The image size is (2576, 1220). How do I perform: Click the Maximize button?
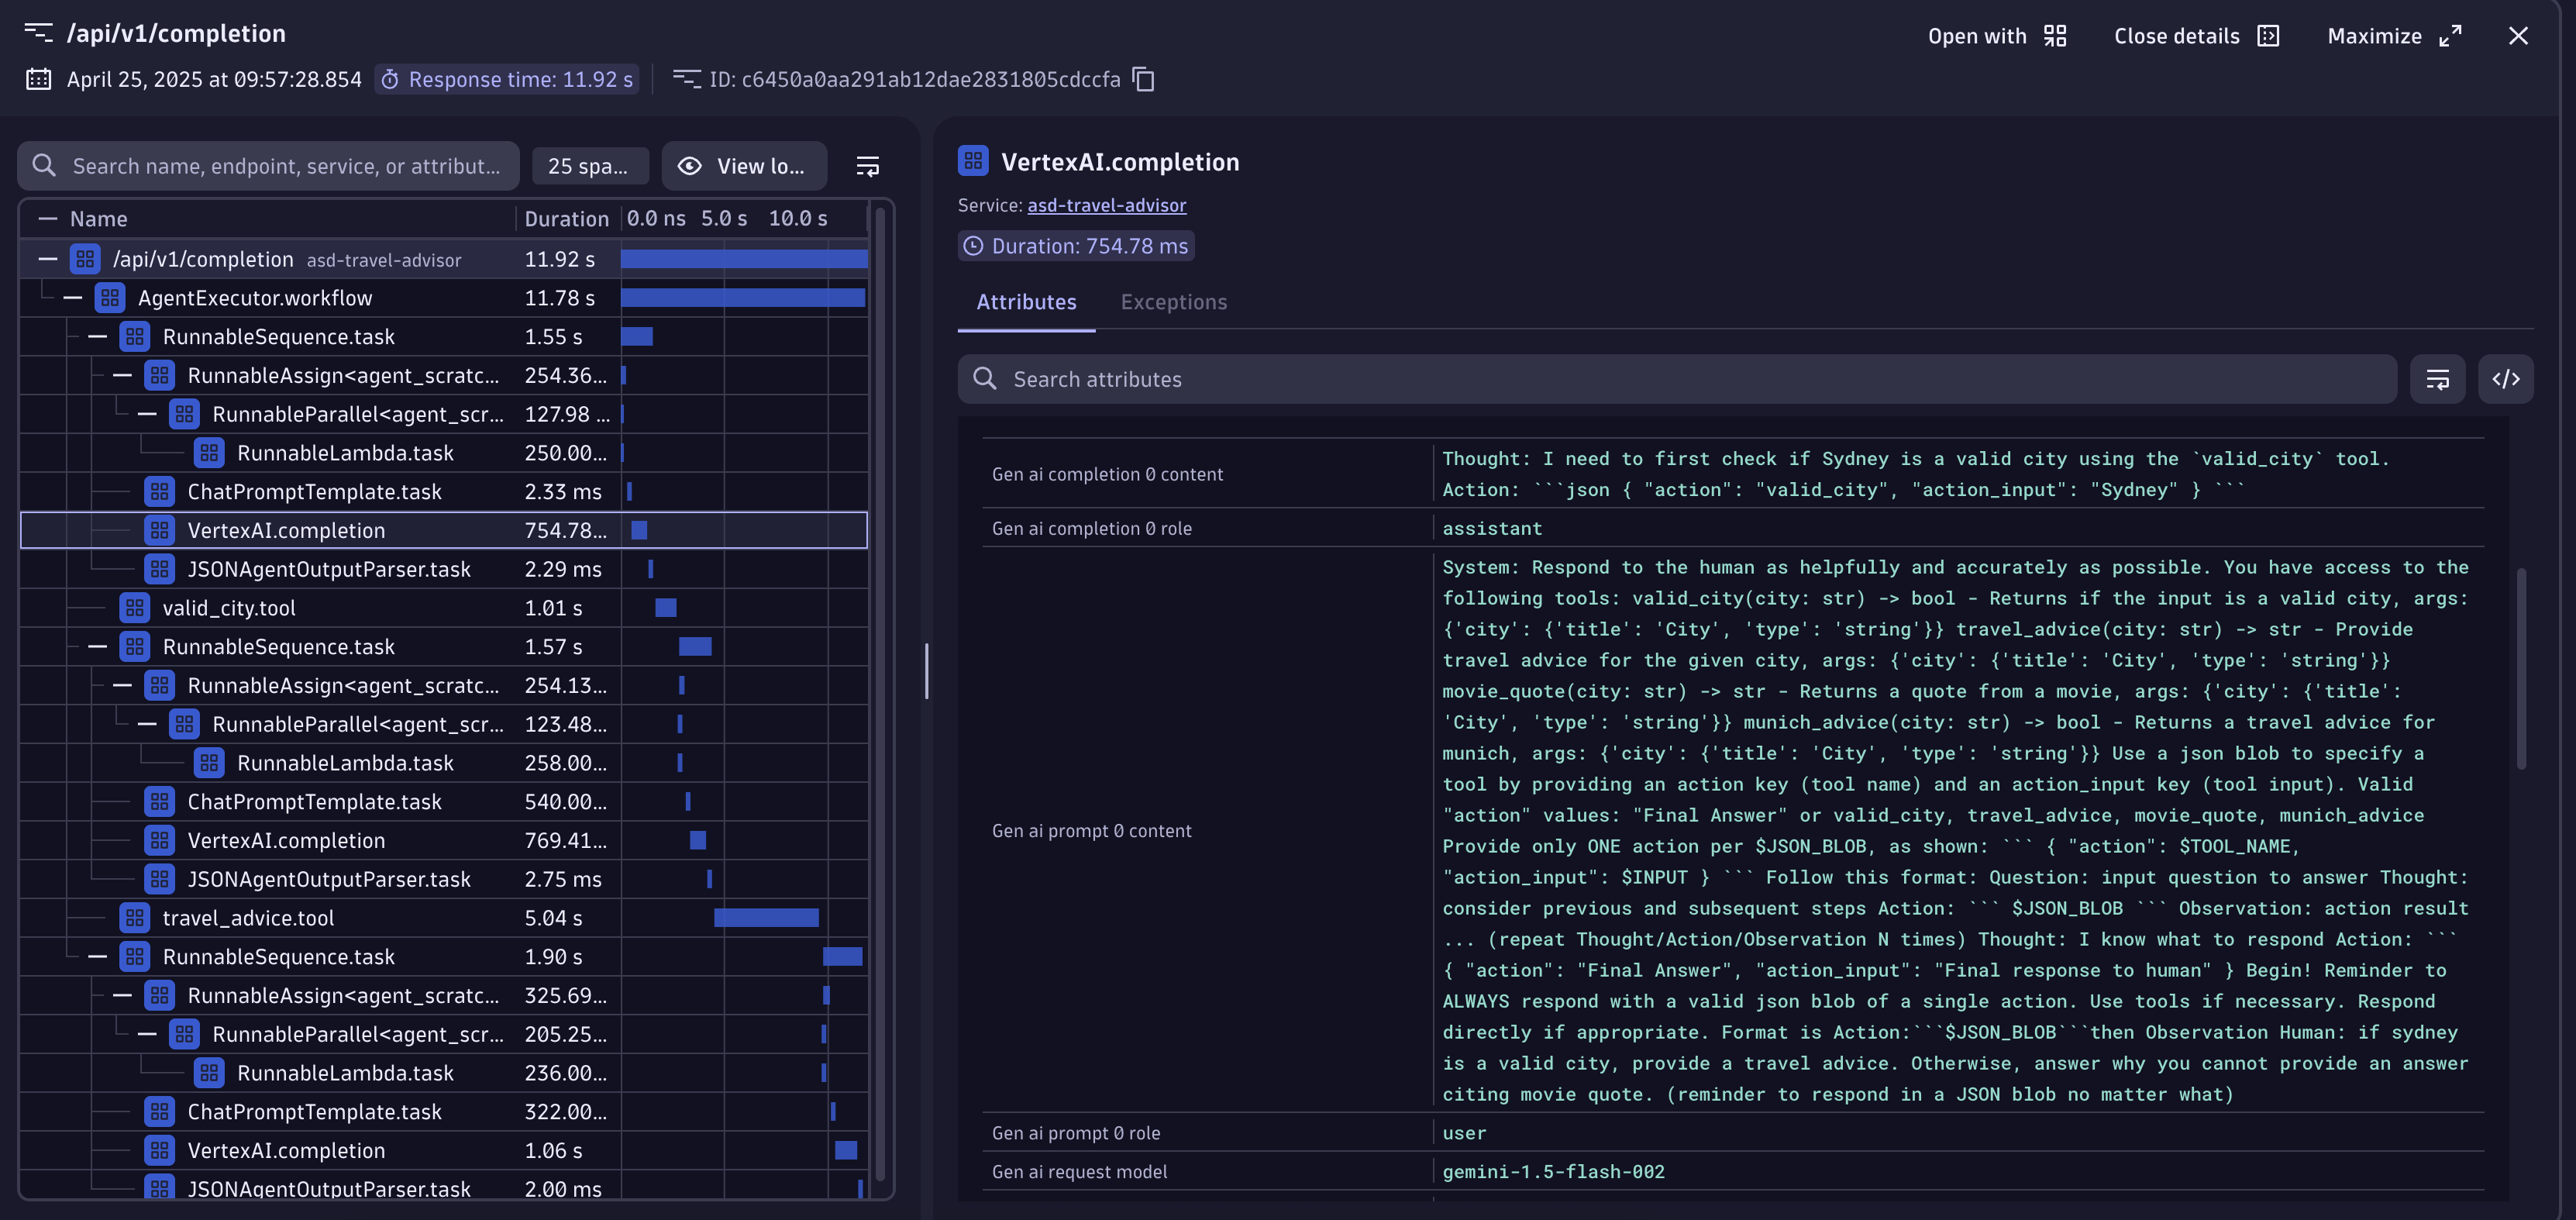[x=2394, y=36]
